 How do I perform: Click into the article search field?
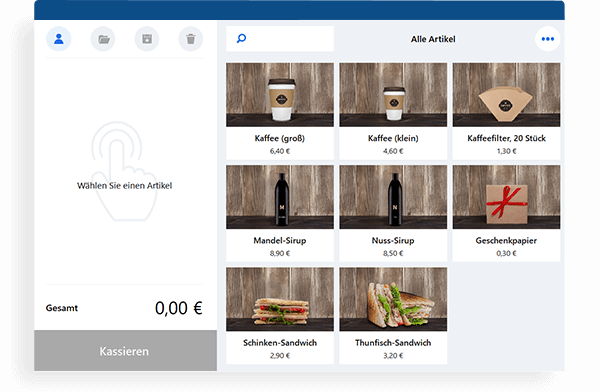pyautogui.click(x=280, y=39)
